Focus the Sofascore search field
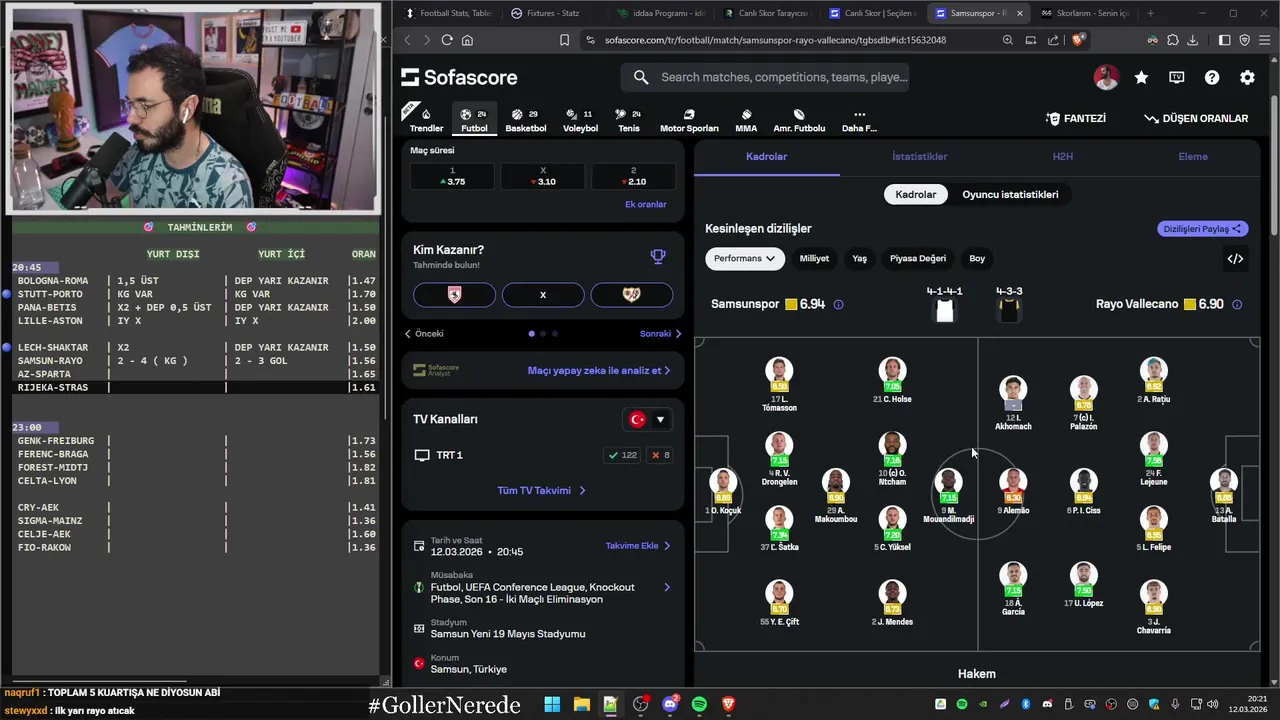Screen dimensions: 1280x720 [x=766, y=77]
